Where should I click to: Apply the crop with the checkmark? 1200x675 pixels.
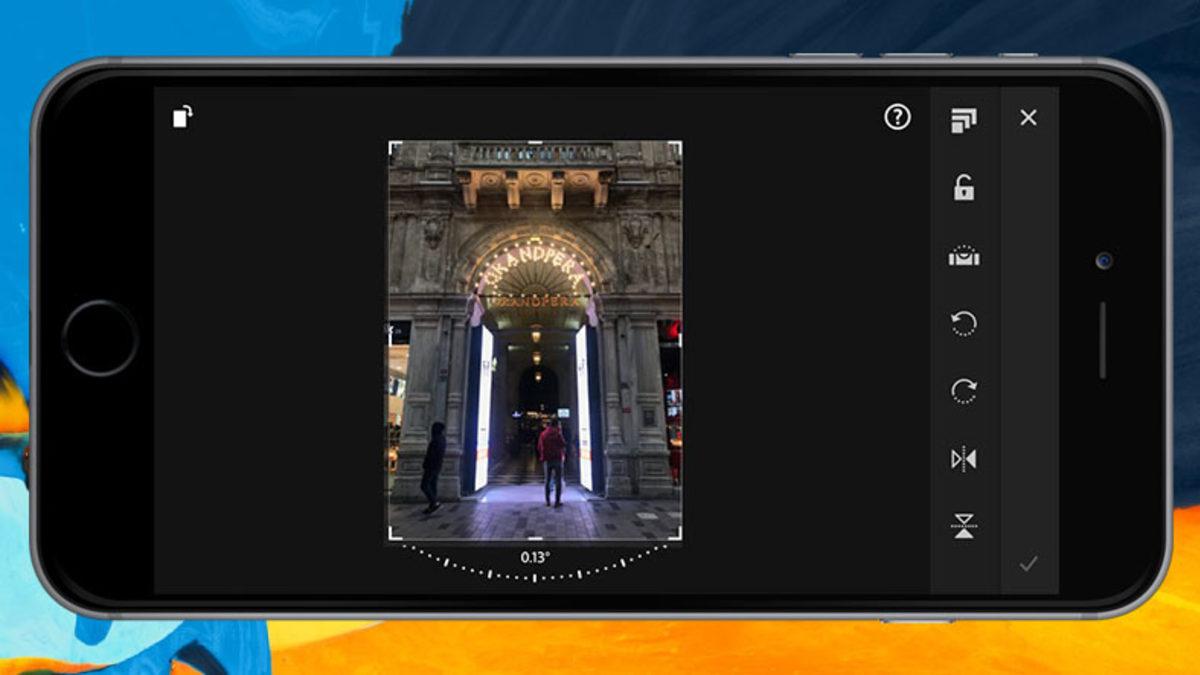pyautogui.click(x=1030, y=562)
